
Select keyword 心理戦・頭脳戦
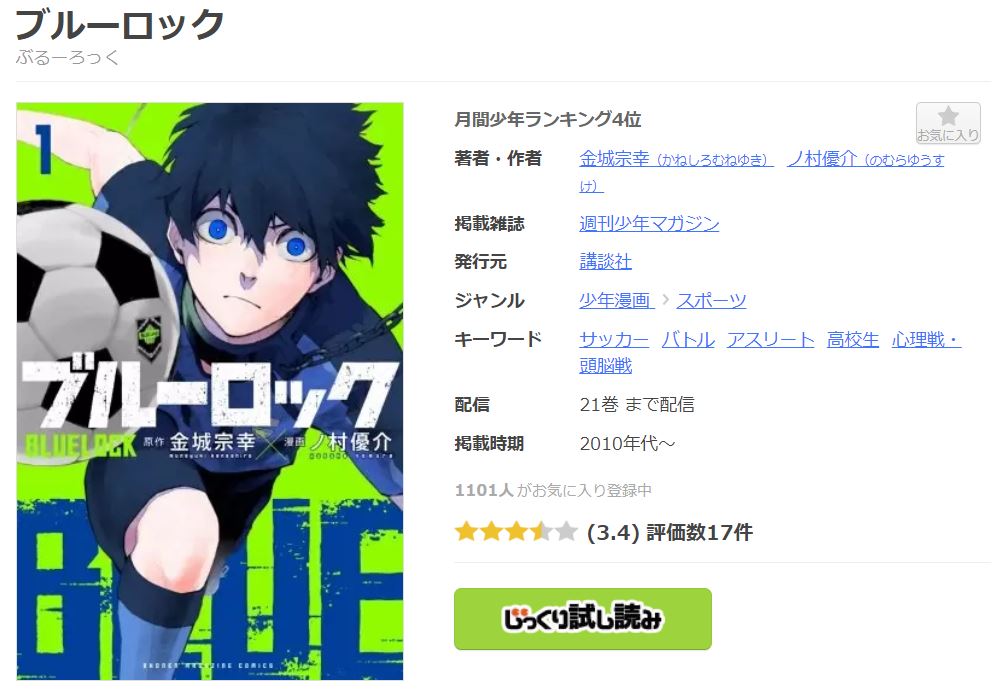(x=770, y=353)
